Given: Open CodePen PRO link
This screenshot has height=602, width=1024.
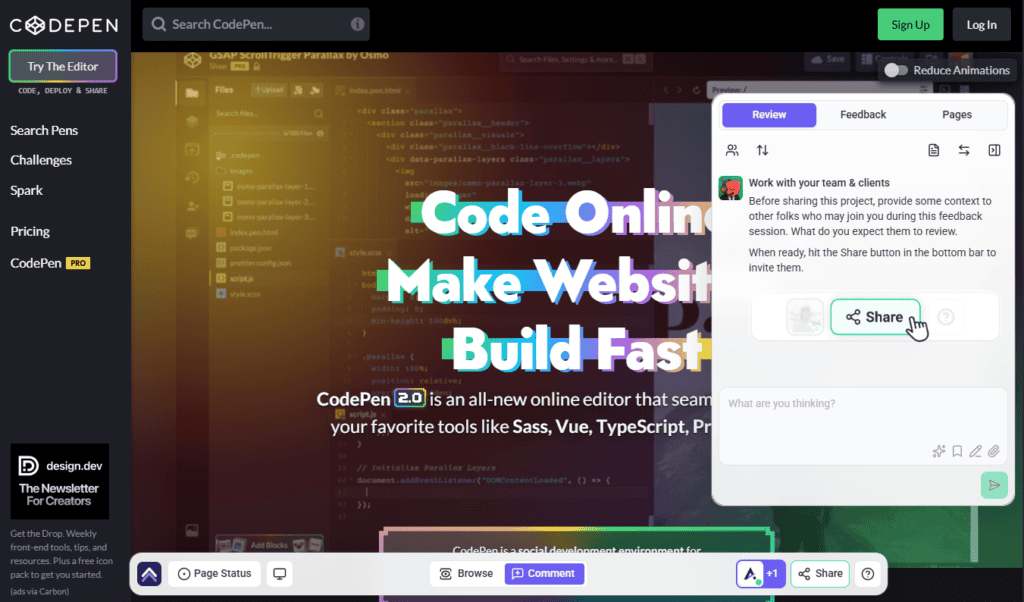Looking at the screenshot, I should point(50,263).
